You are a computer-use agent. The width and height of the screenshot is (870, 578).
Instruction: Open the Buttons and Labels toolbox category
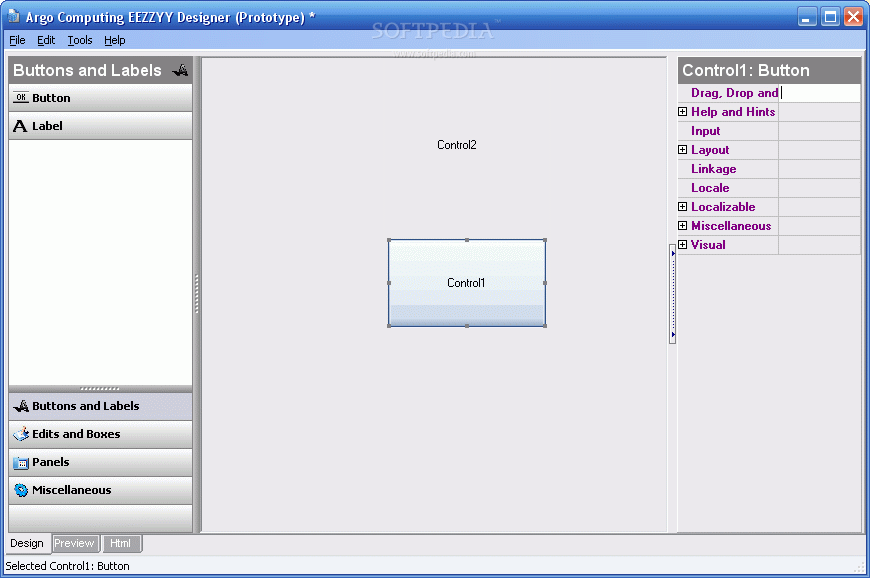point(100,406)
